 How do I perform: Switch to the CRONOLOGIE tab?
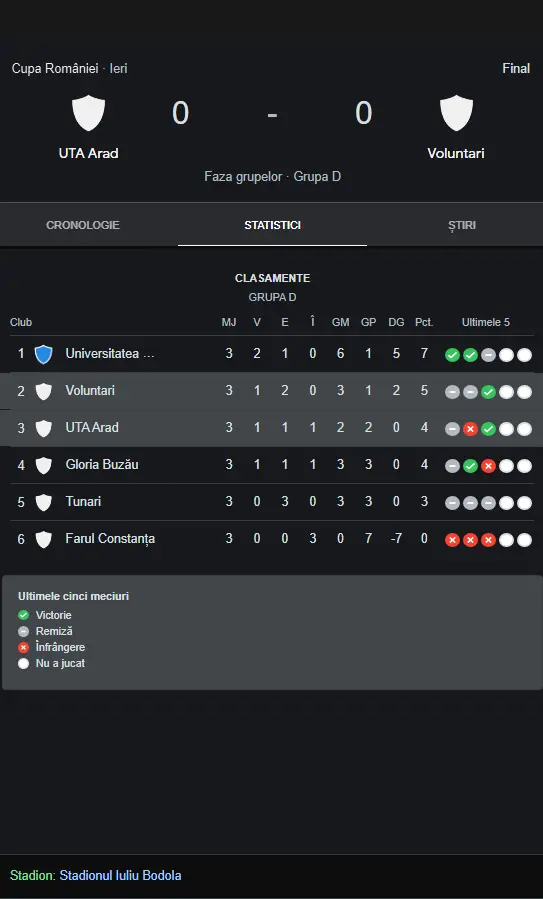pos(83,225)
